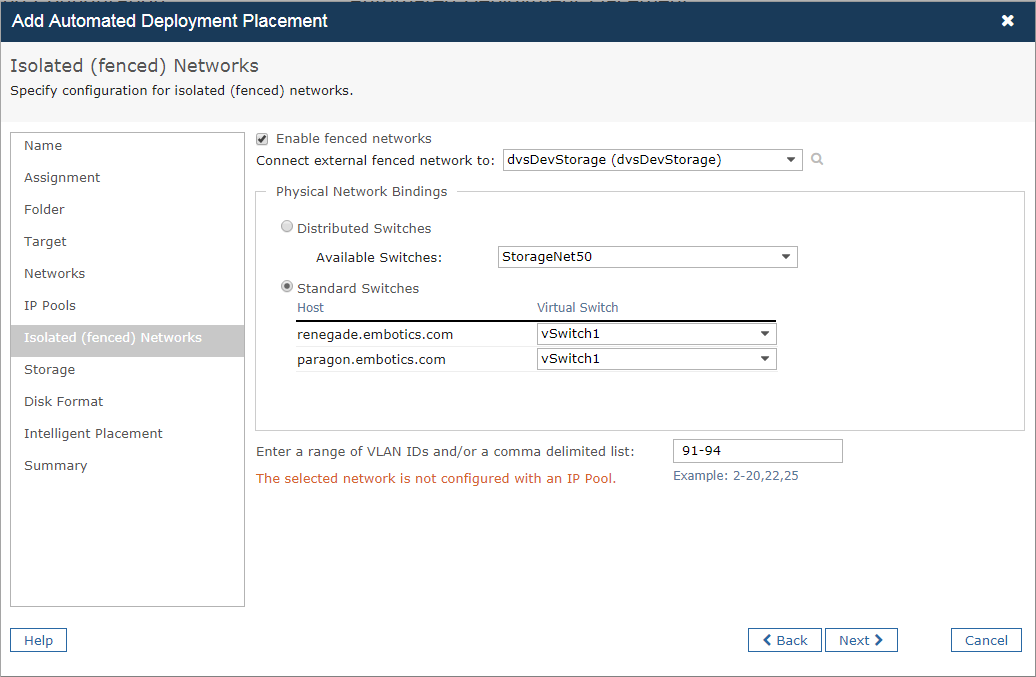Click the magnifier icon beside external network dropdown
The width and height of the screenshot is (1036, 677).
tap(817, 159)
